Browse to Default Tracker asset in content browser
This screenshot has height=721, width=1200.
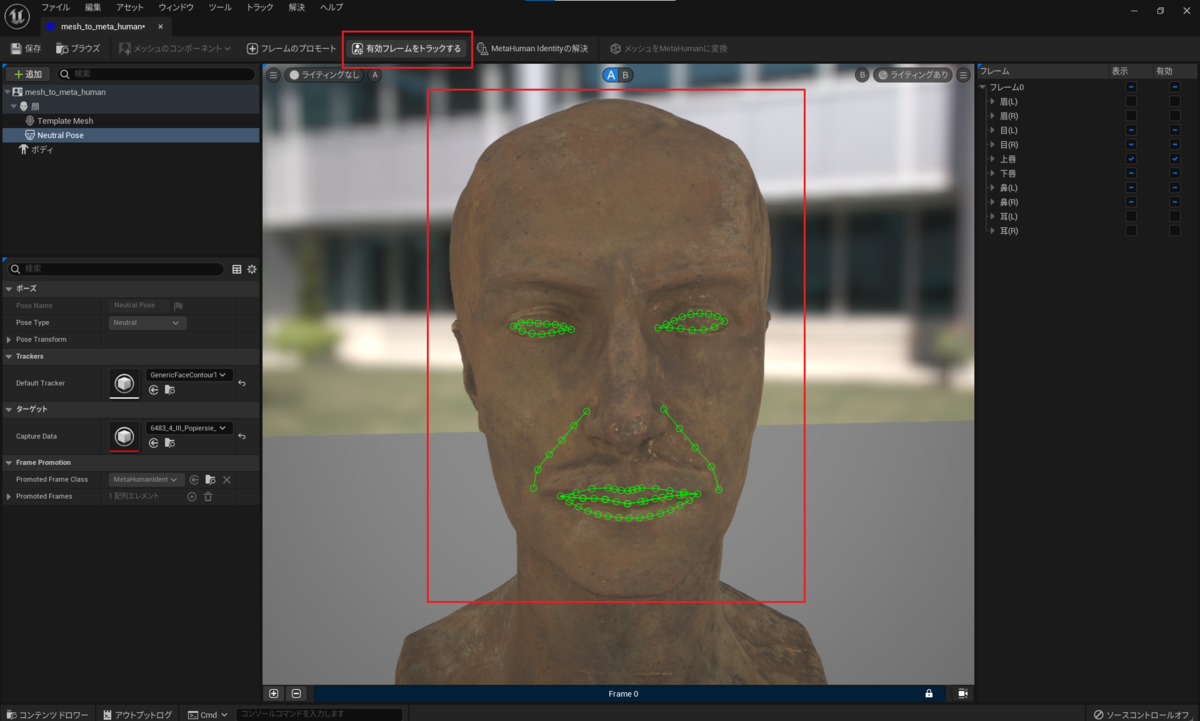click(x=170, y=390)
